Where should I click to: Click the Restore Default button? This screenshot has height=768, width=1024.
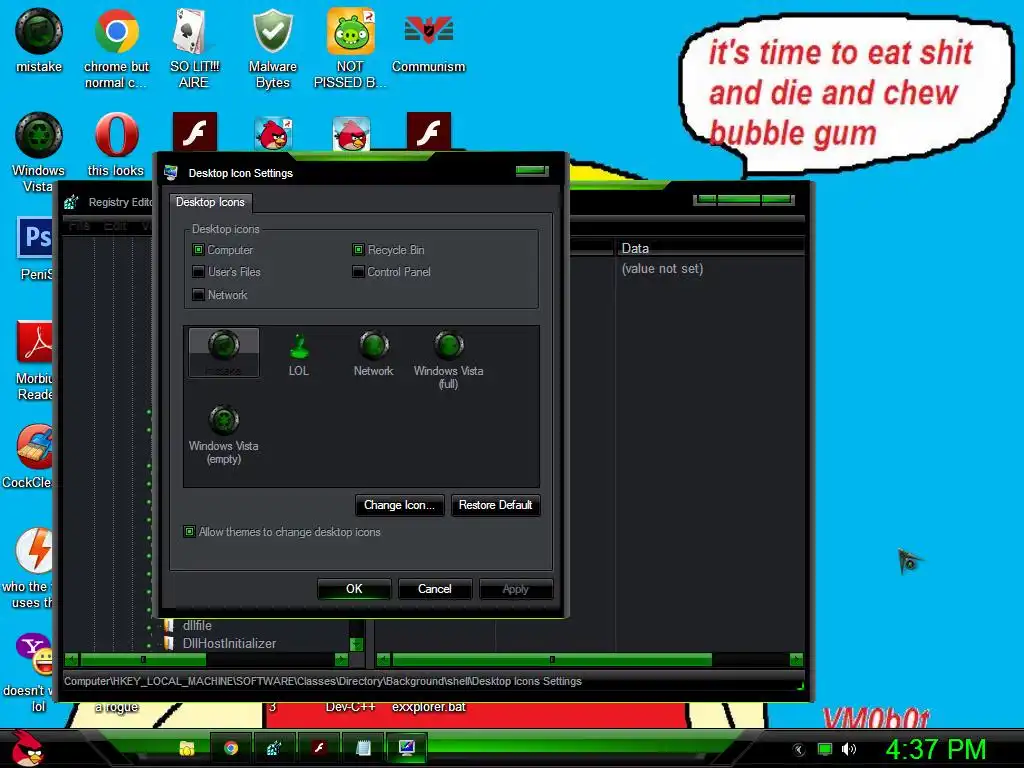coord(495,505)
